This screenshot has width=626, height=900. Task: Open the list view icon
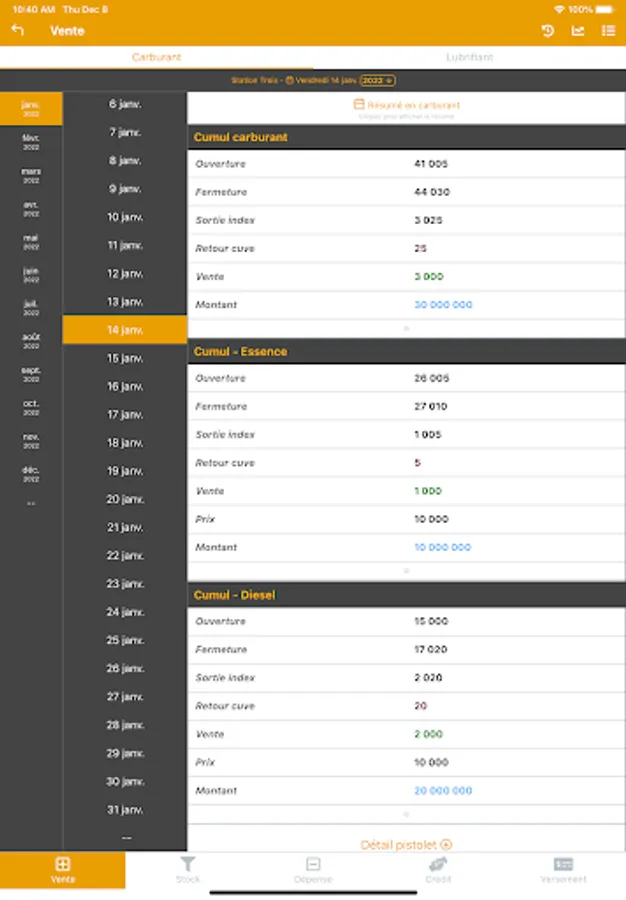tap(608, 31)
